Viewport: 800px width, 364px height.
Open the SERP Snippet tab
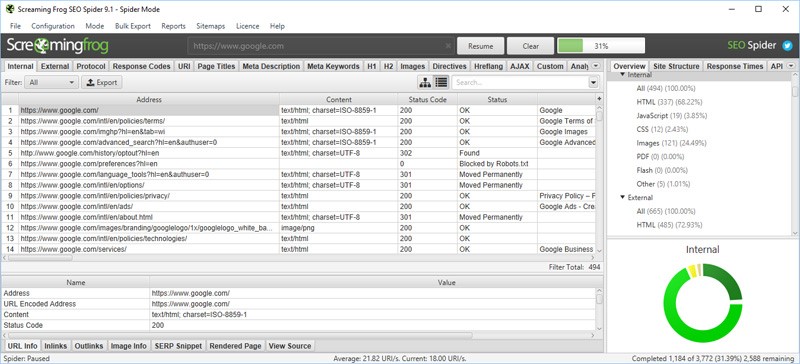tap(178, 346)
